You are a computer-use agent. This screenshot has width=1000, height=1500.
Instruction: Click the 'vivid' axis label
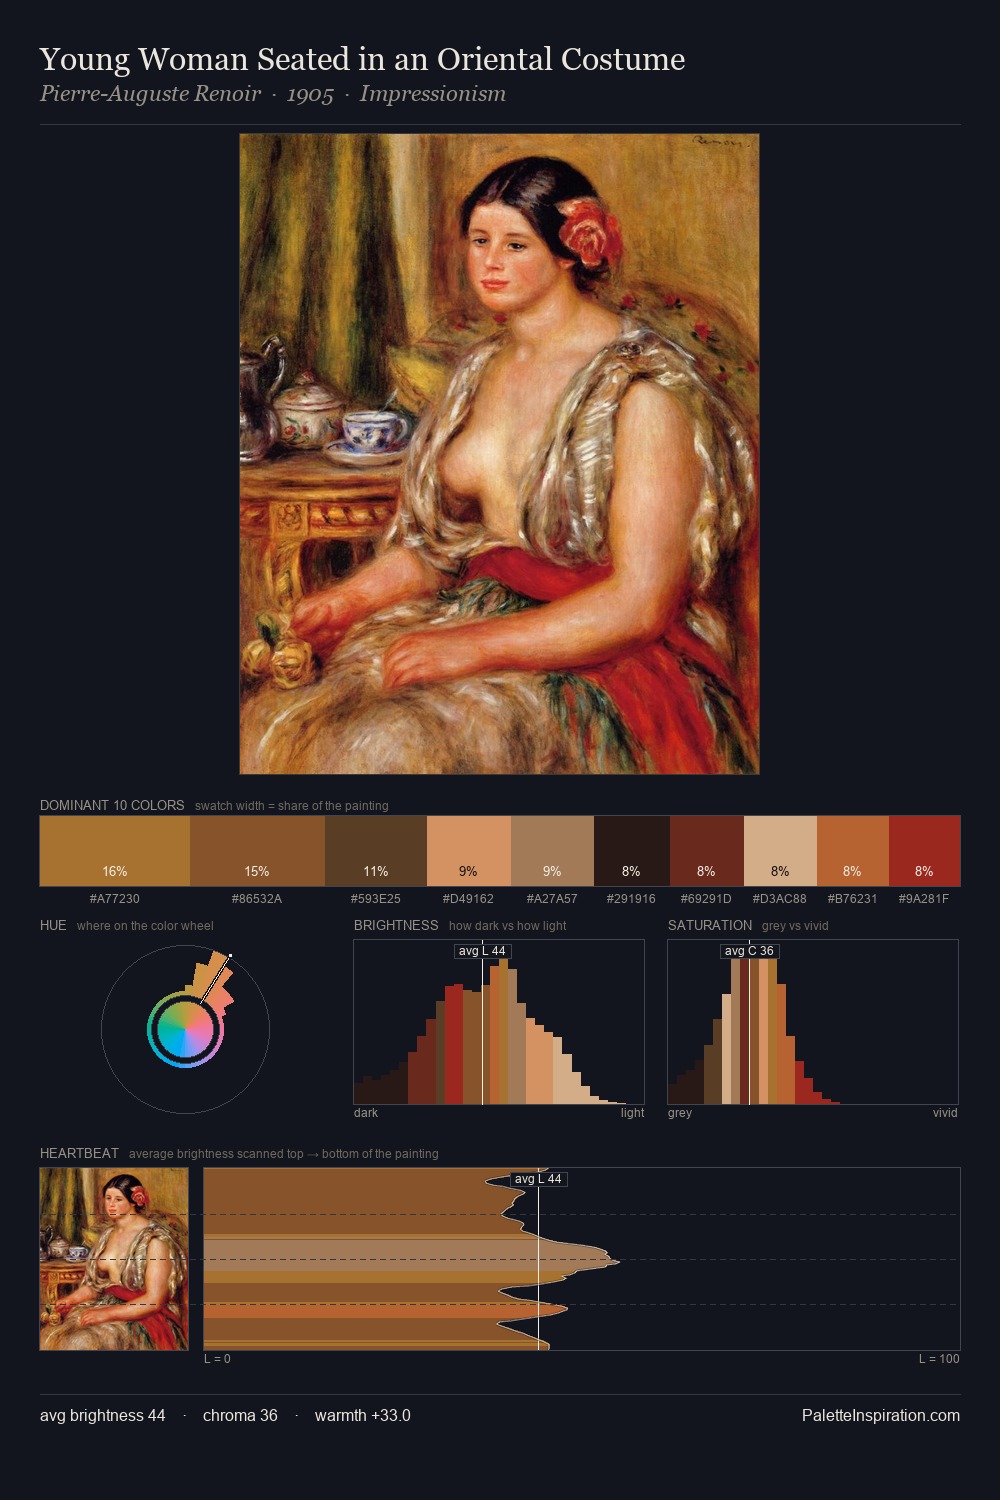[945, 1113]
